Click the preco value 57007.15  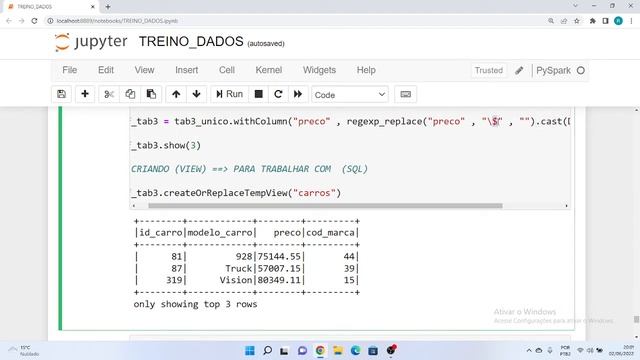pyautogui.click(x=279, y=269)
